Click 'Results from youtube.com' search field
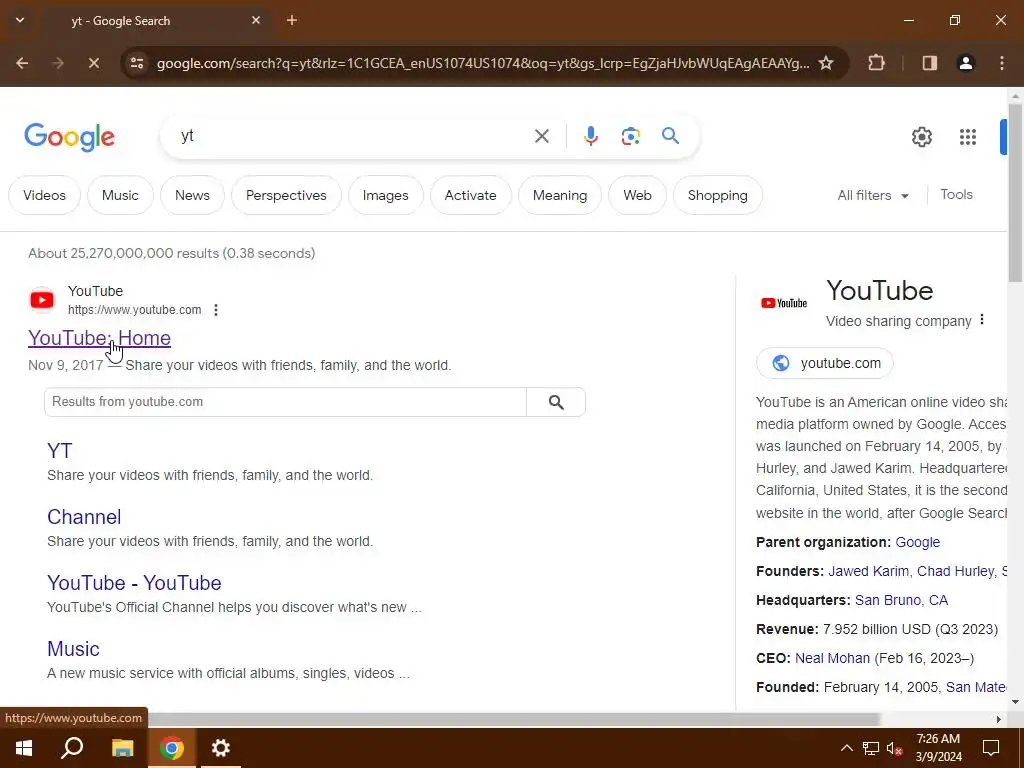Viewport: 1024px width, 768px height. (285, 402)
